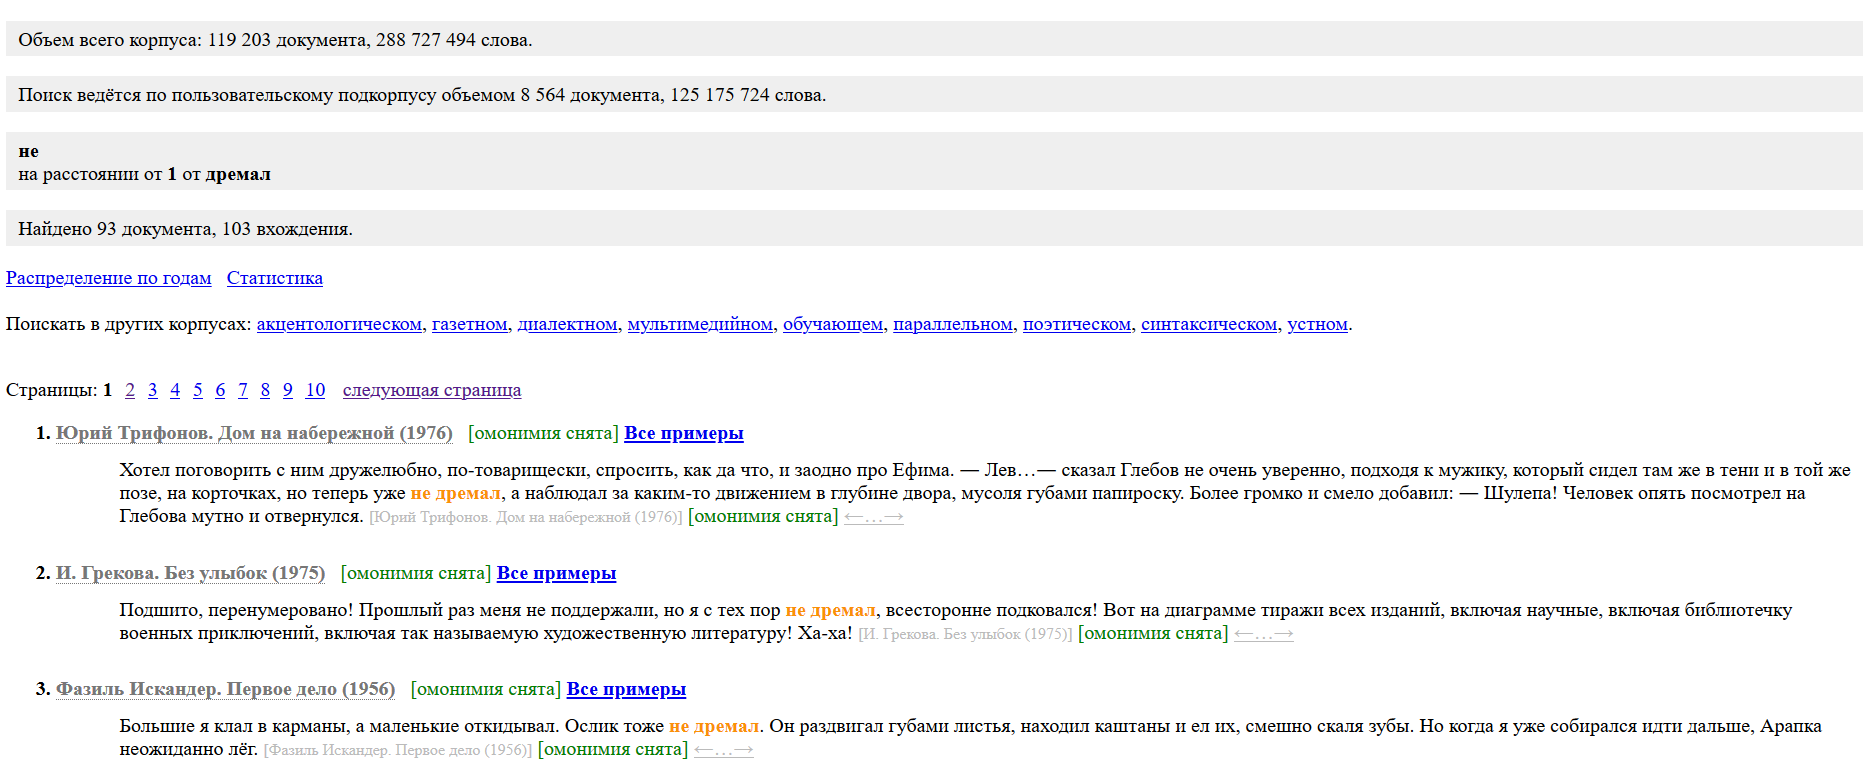1863x771 pixels.
Task: Open Юрий Трифонов Дом на набережной title
Action: (254, 433)
